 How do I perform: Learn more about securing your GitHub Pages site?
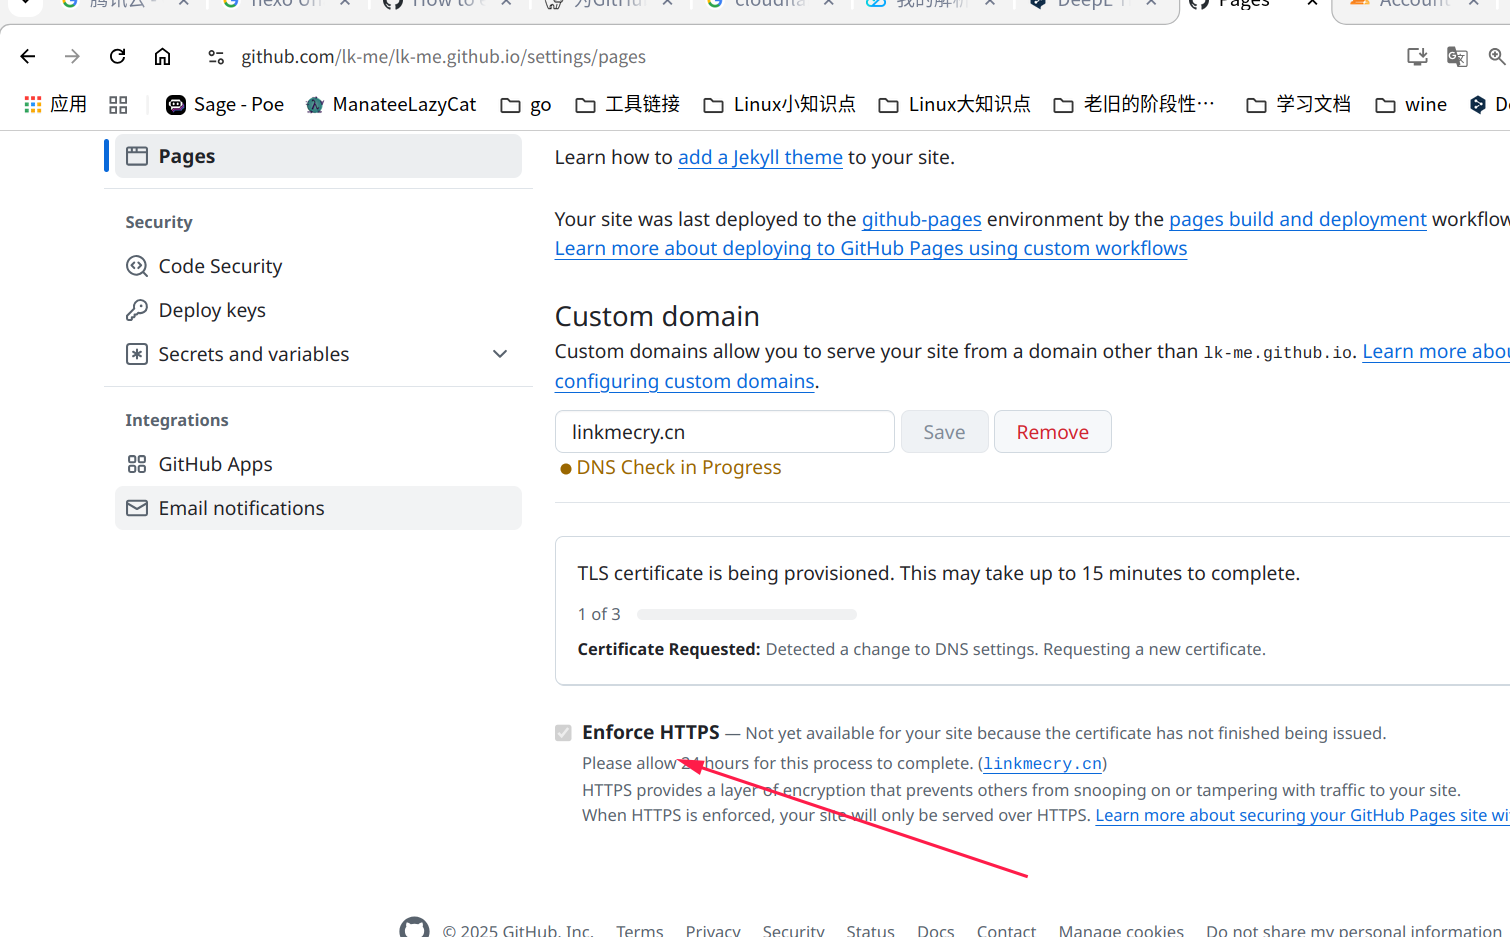click(1302, 815)
